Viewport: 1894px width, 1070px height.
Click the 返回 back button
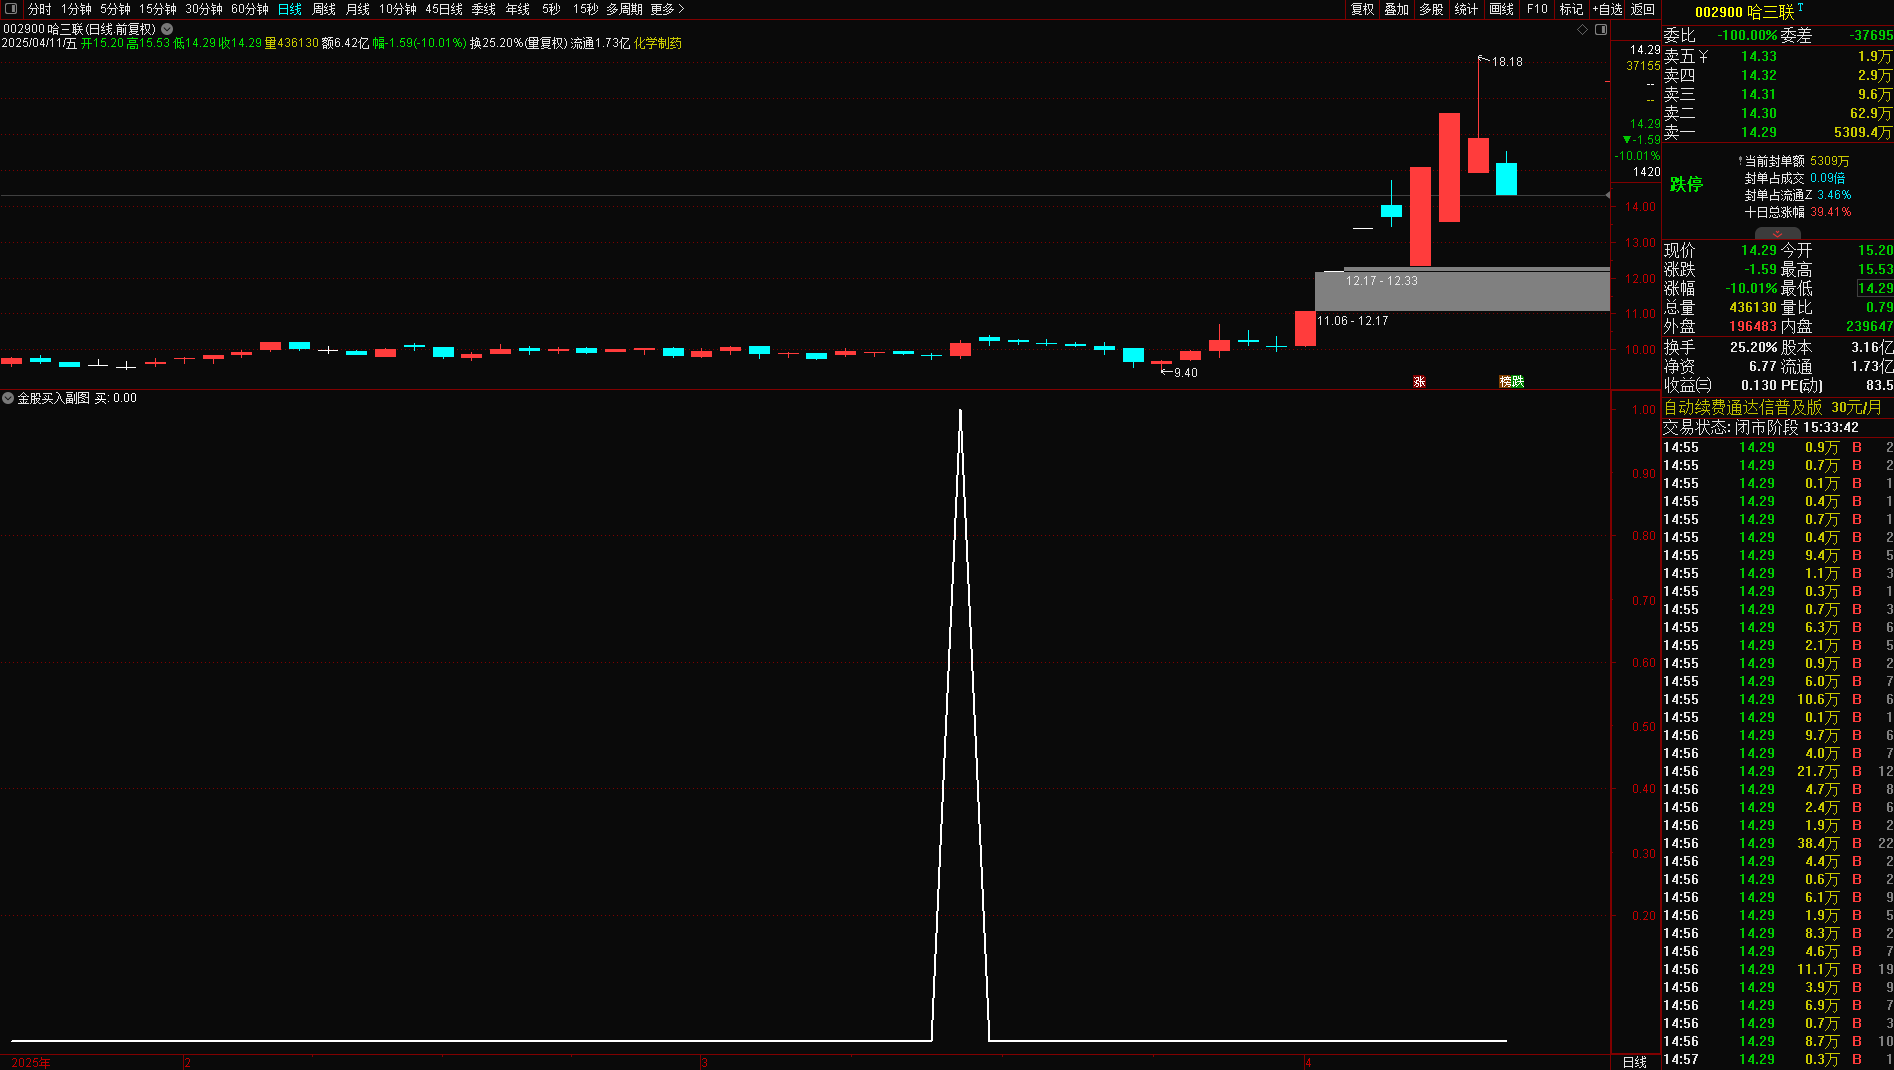pos(1643,9)
